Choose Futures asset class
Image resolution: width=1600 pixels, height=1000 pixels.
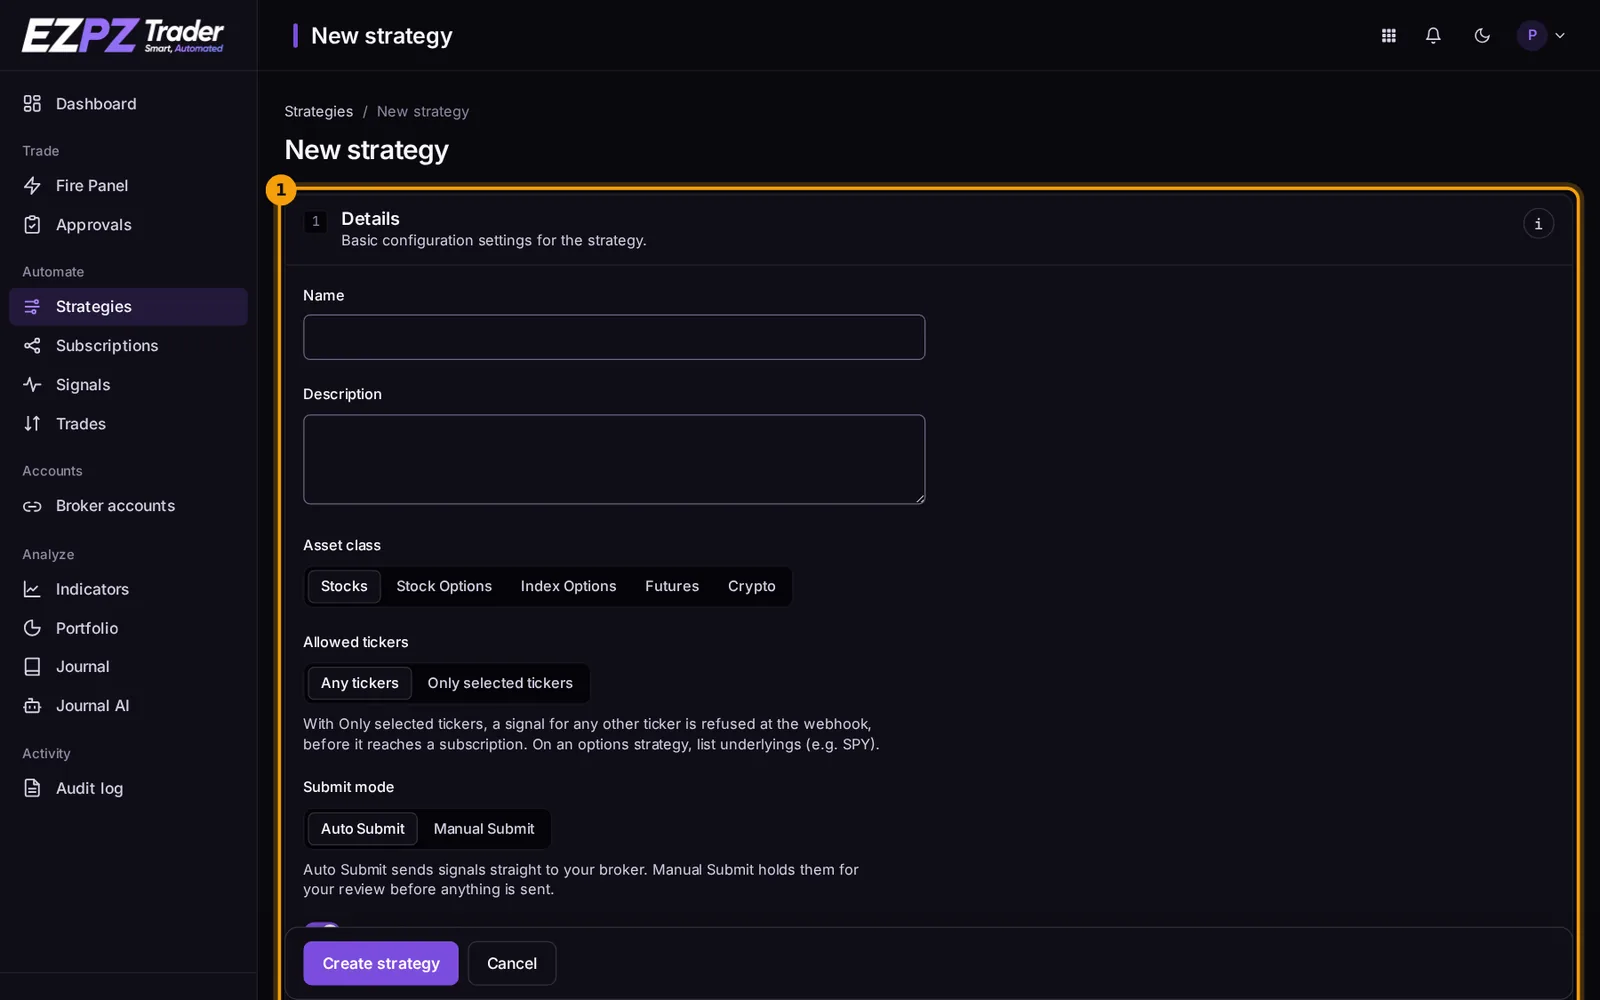pyautogui.click(x=672, y=587)
